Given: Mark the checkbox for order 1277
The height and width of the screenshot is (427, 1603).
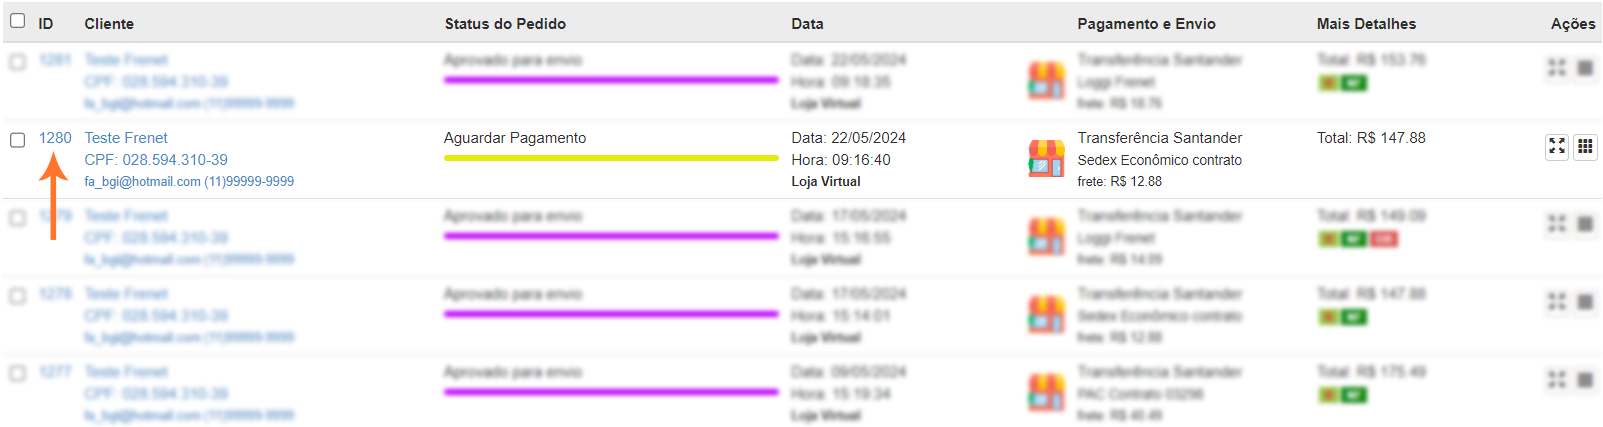Looking at the screenshot, I should click(17, 374).
